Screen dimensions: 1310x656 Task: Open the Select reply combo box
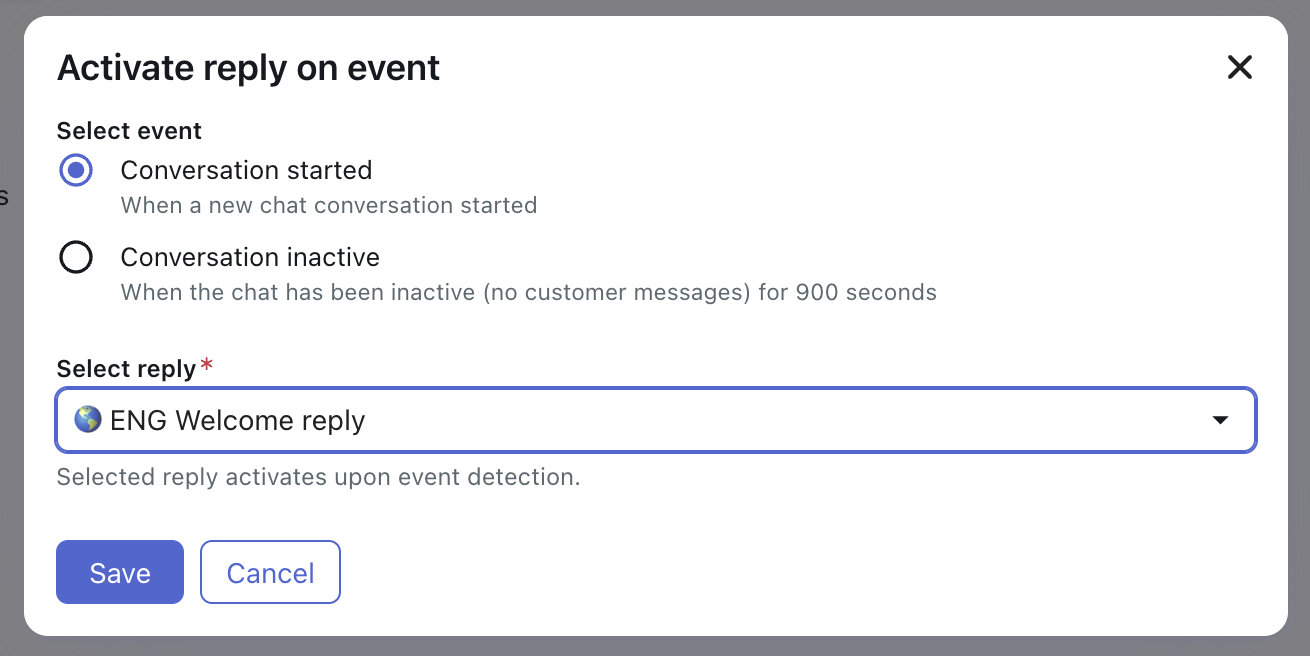pyautogui.click(x=656, y=420)
